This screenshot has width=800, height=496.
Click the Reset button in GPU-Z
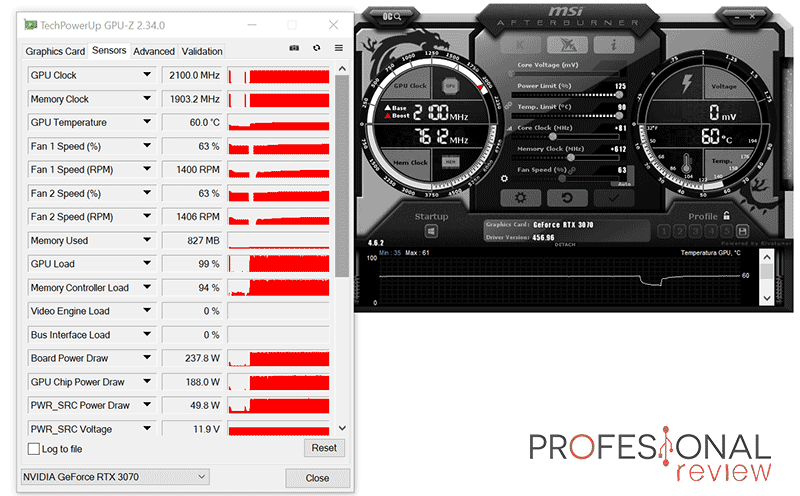[x=324, y=448]
